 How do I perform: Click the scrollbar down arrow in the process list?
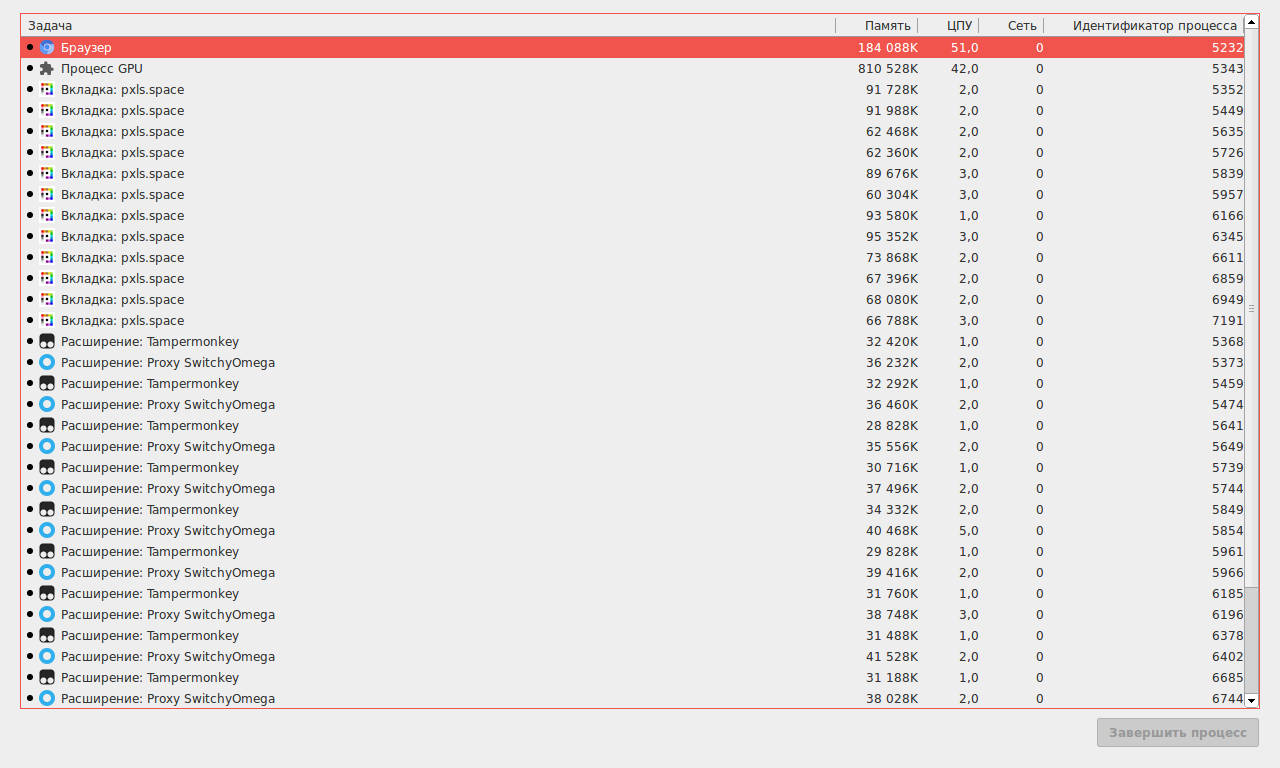(x=1252, y=701)
